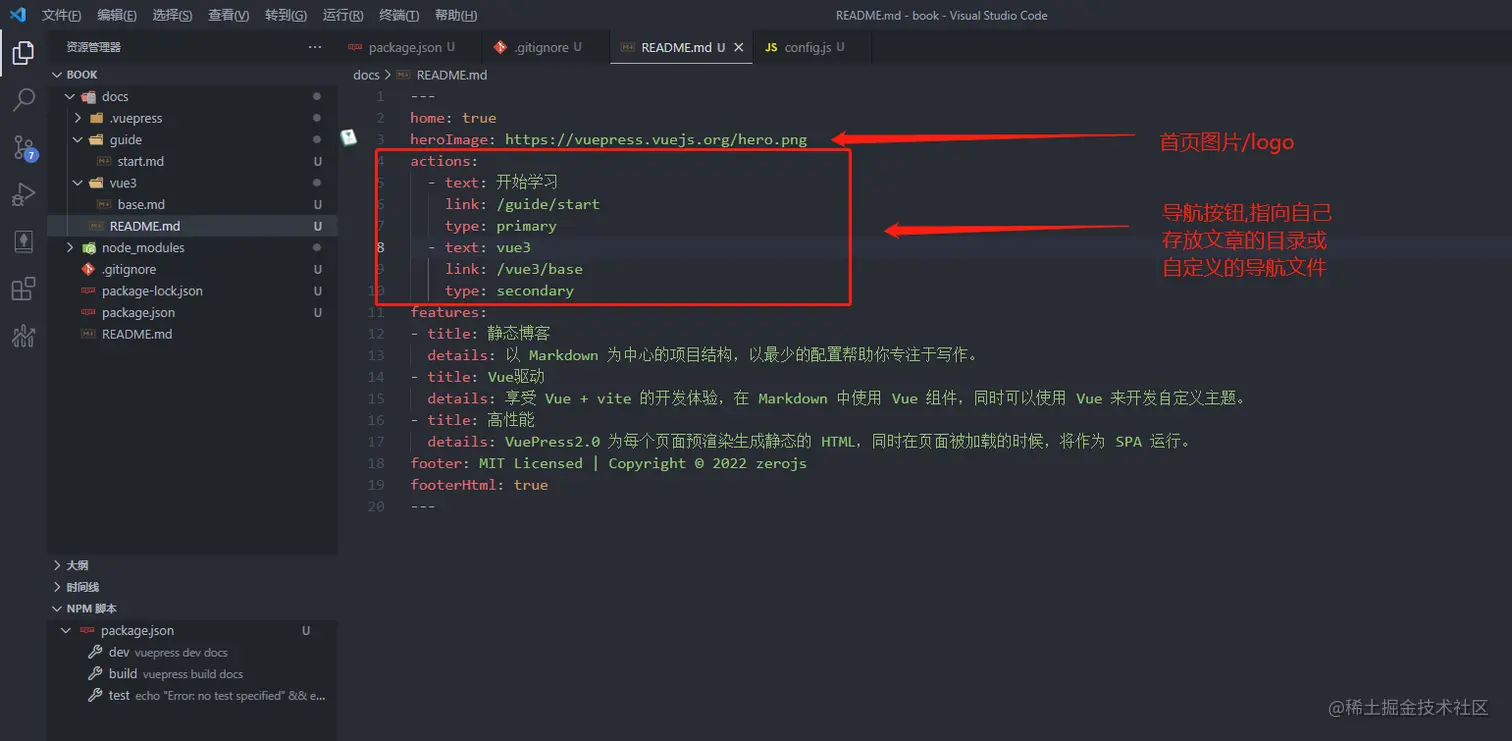Viewport: 1512px width, 741px height.
Task: Open the 查看(V) menu
Action: point(229,15)
